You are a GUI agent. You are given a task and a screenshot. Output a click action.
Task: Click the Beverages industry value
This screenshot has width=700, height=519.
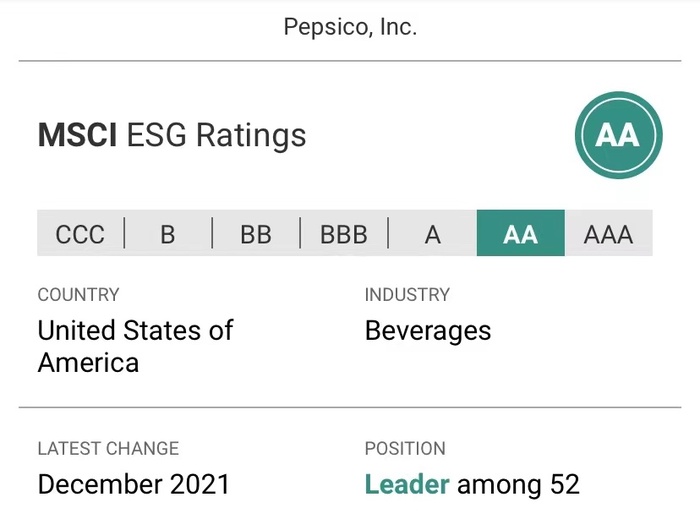[428, 331]
